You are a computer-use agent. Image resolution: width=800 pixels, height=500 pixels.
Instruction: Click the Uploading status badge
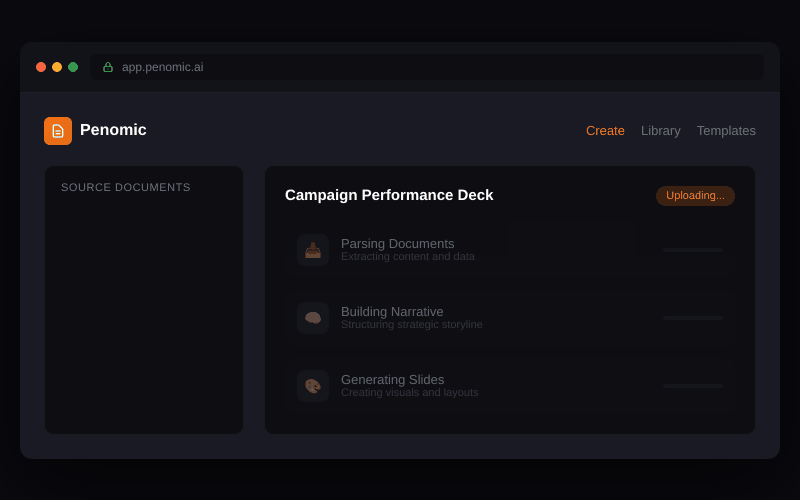pyautogui.click(x=695, y=196)
